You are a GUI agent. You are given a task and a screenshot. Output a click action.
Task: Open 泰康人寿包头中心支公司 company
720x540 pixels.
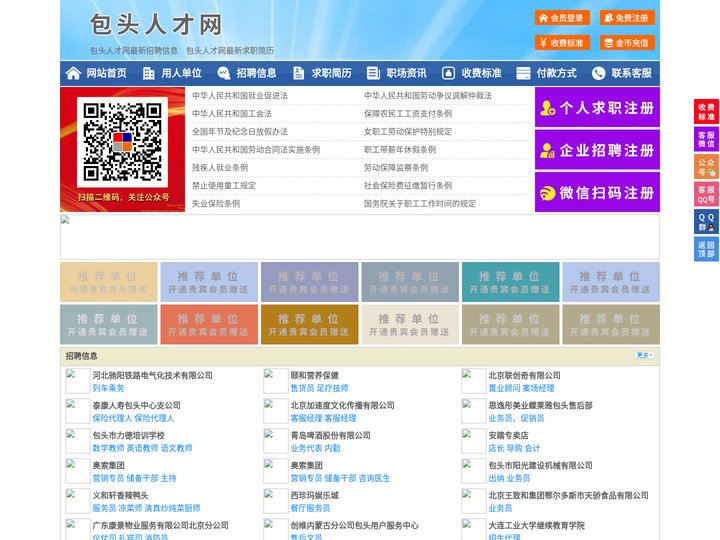tap(136, 405)
